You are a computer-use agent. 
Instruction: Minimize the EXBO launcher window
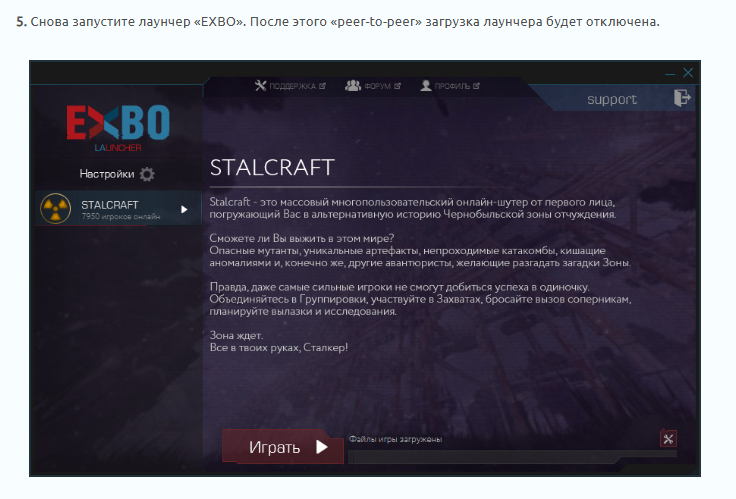[670, 73]
